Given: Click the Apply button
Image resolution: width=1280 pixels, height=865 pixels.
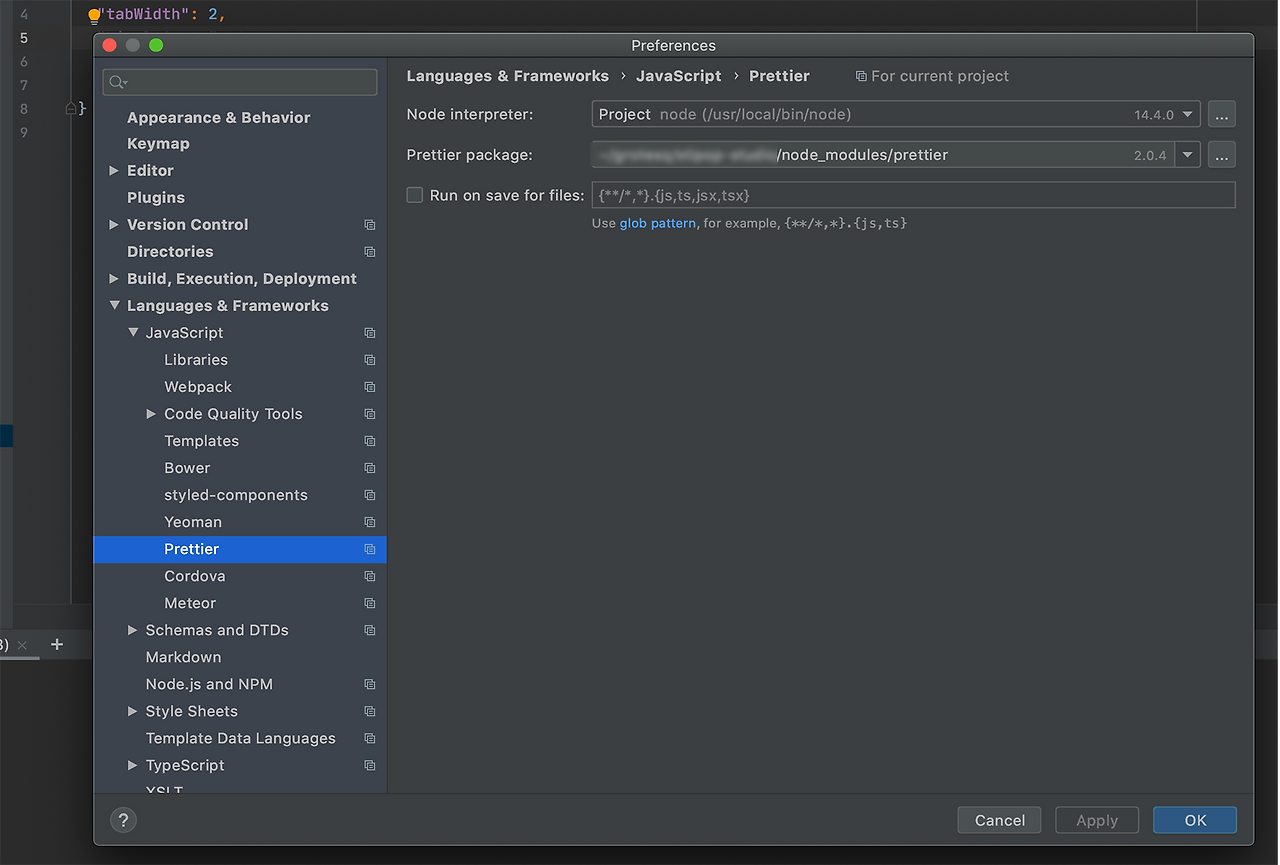Looking at the screenshot, I should (x=1097, y=820).
